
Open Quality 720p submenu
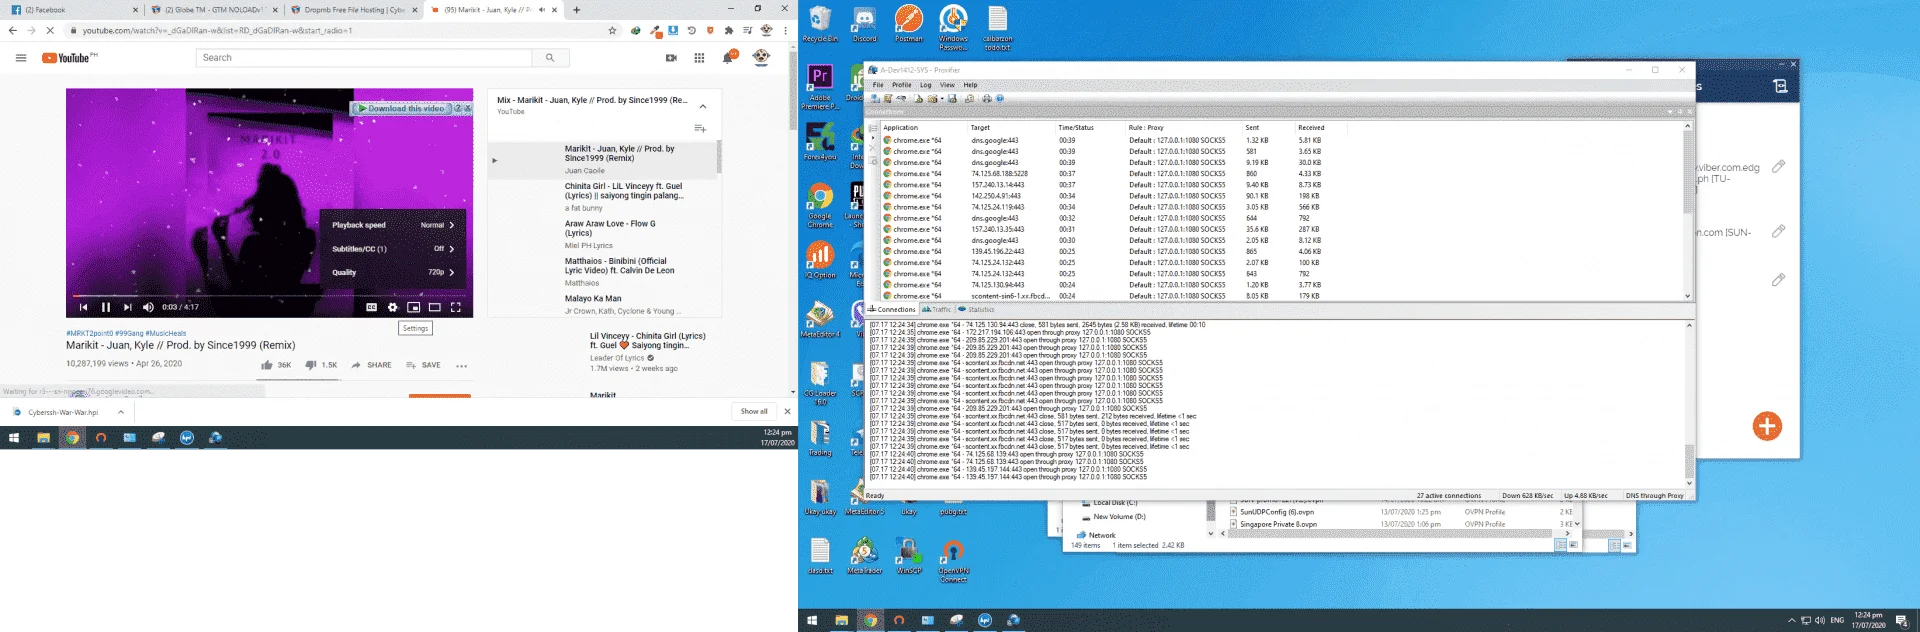tap(392, 272)
